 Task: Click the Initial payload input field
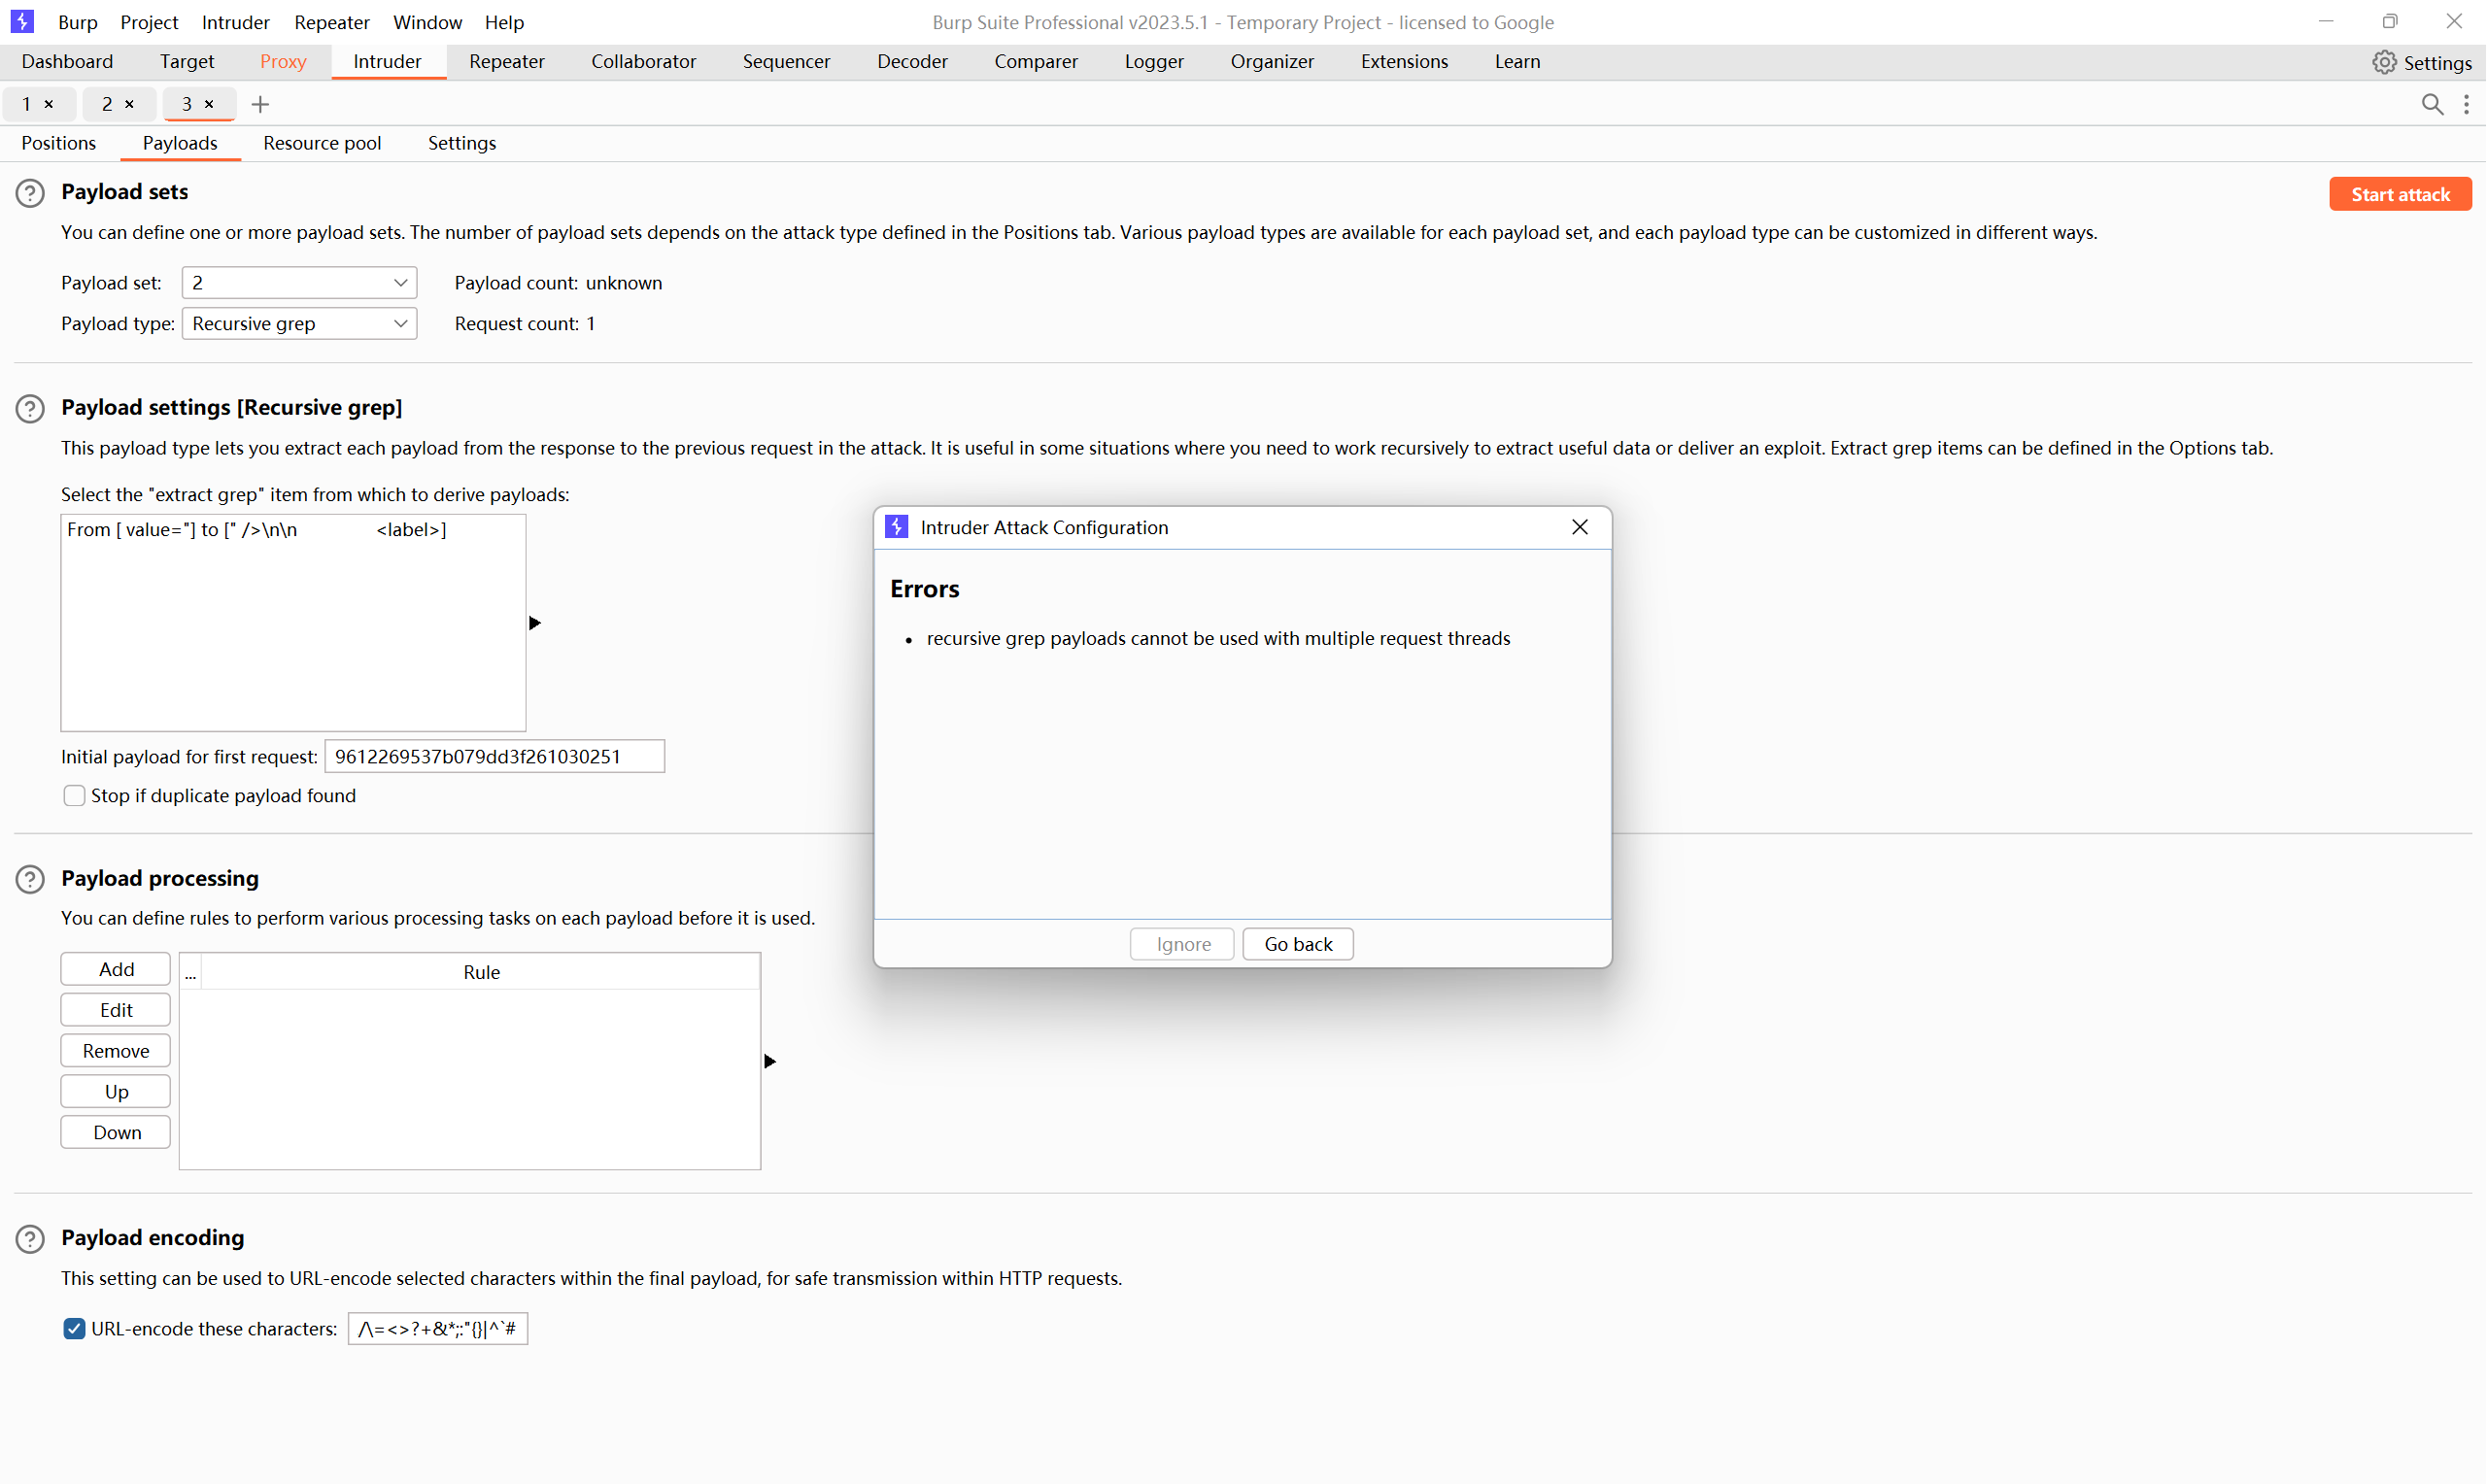494,757
